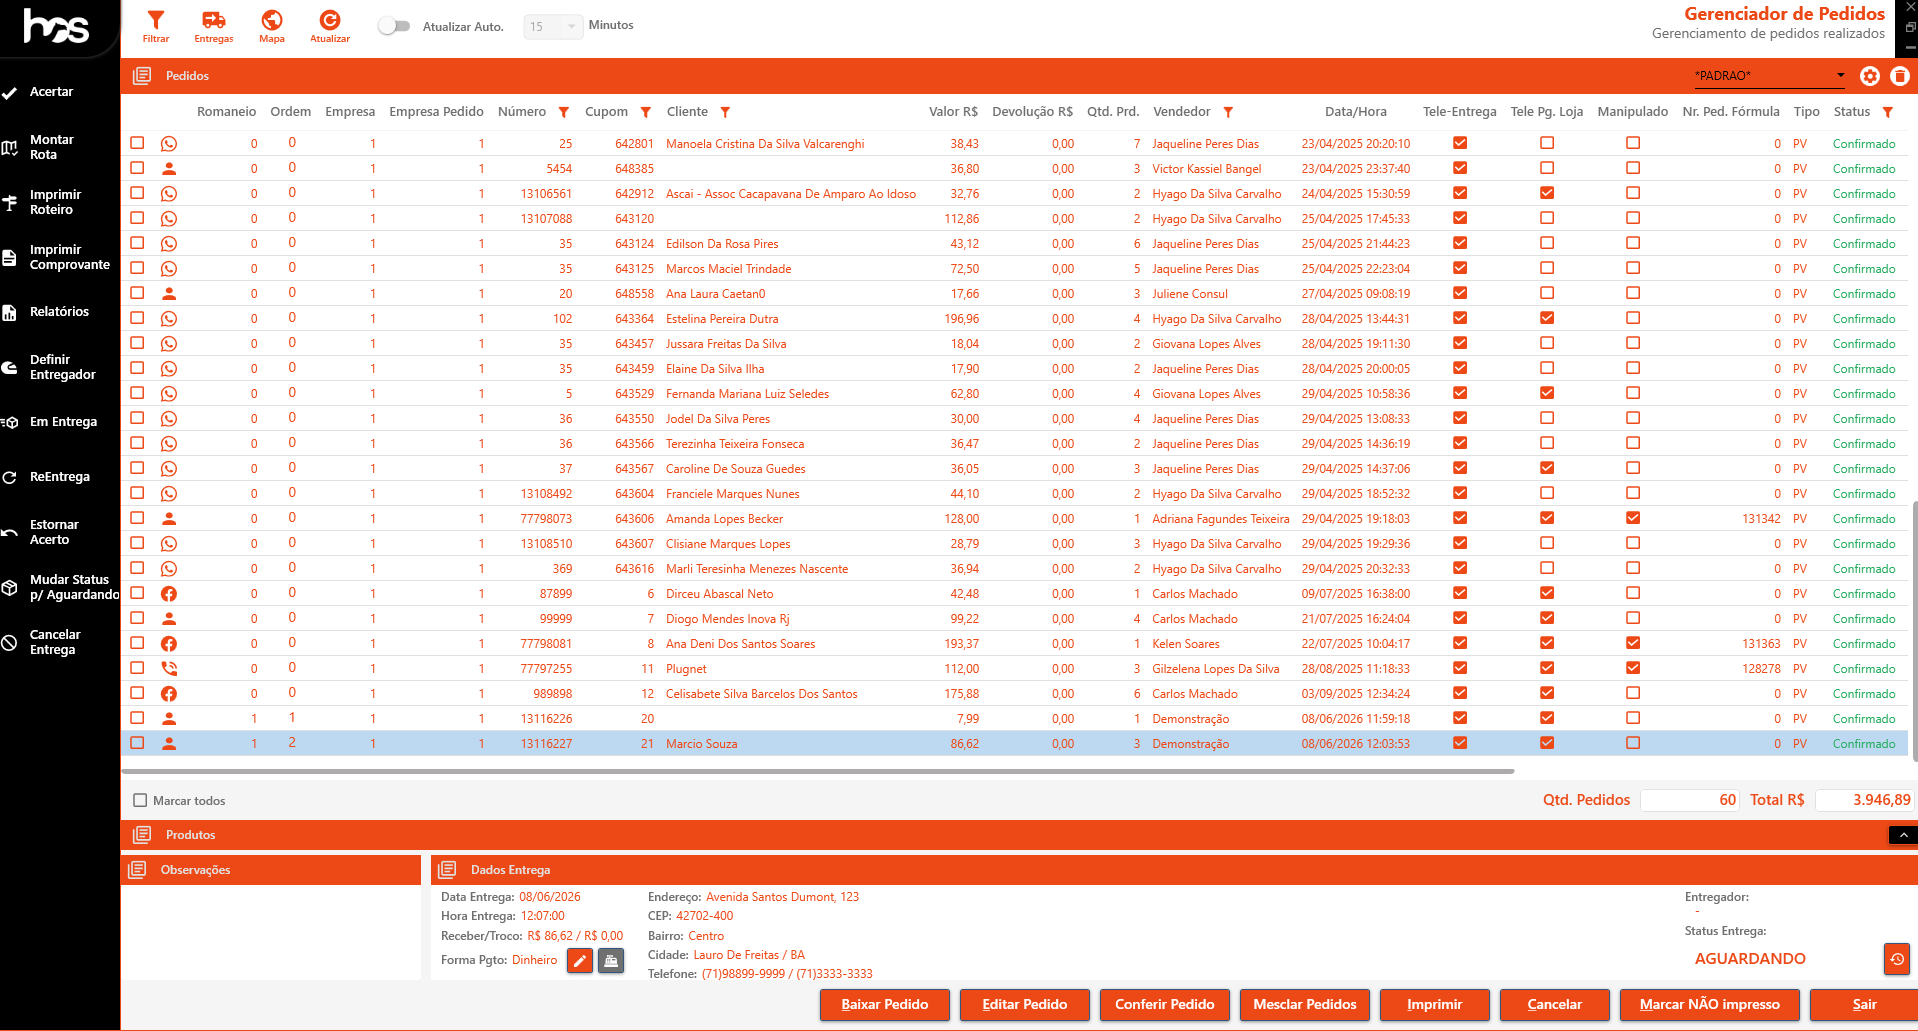Viewport: 1918px width, 1031px height.
Task: Click Facebook icon on Dirceu Abascal Neto row
Action: 169,594
